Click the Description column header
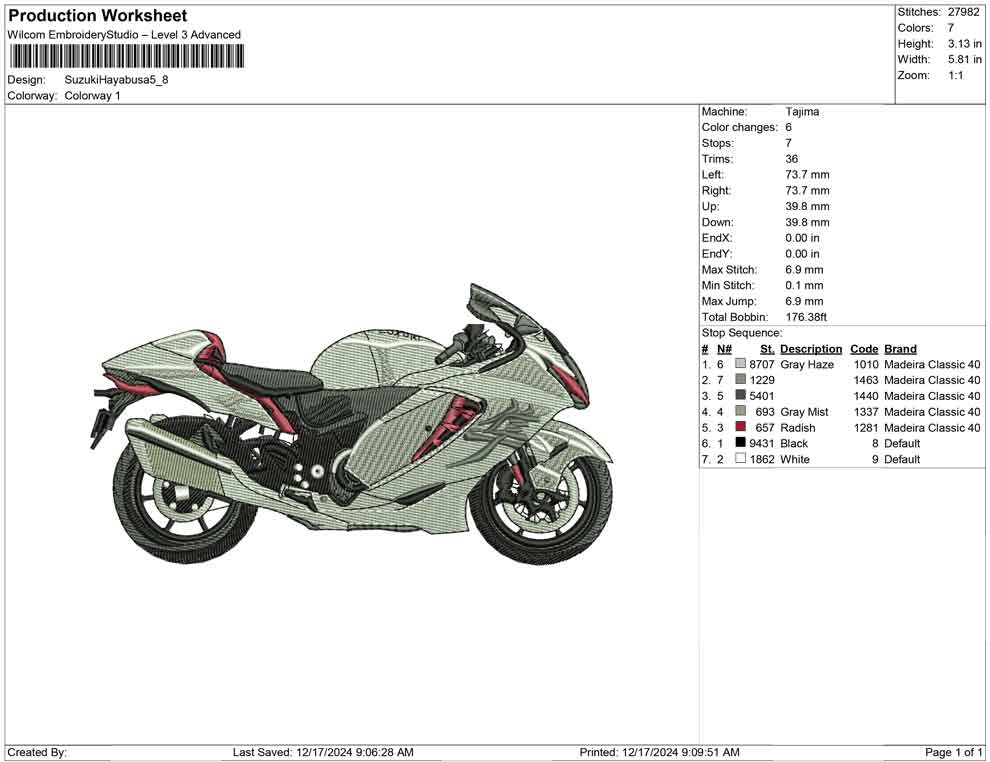Image resolution: width=990 pixels, height=762 pixels. [810, 348]
